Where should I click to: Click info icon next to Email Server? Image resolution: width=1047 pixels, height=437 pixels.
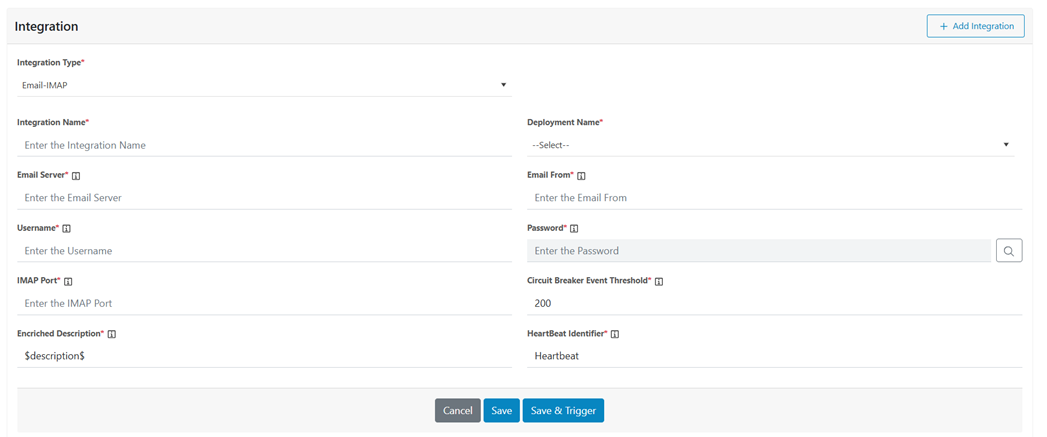click(x=76, y=176)
